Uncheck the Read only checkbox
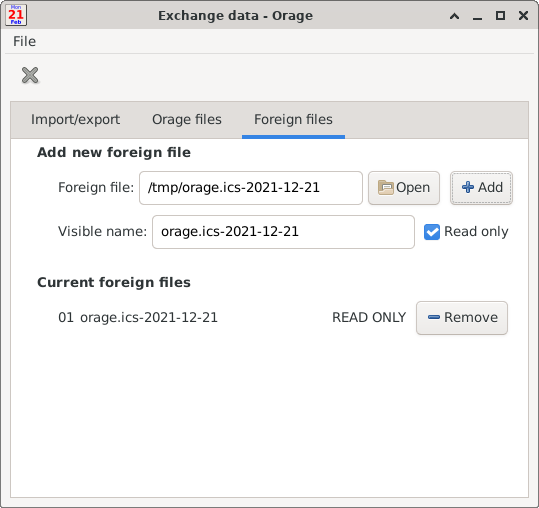539x508 pixels. pyautogui.click(x=432, y=232)
